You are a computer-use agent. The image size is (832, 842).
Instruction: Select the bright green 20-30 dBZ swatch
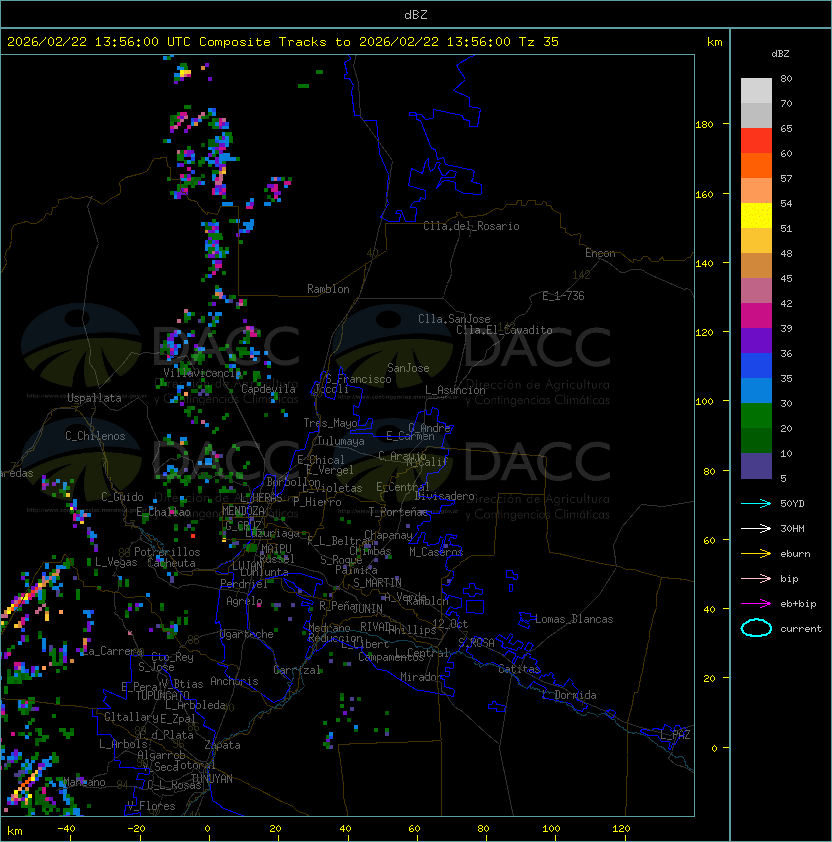click(756, 416)
